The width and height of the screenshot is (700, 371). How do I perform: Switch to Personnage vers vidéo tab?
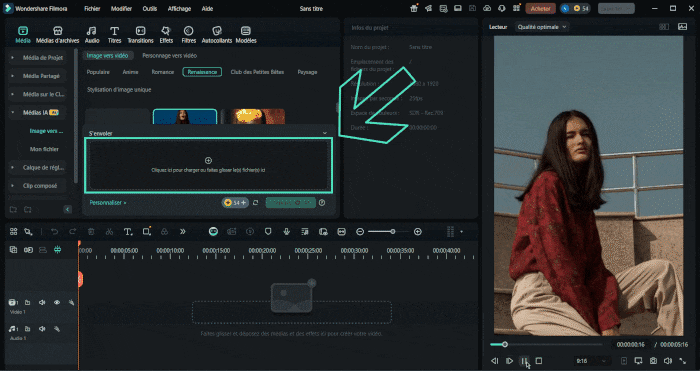tap(170, 56)
